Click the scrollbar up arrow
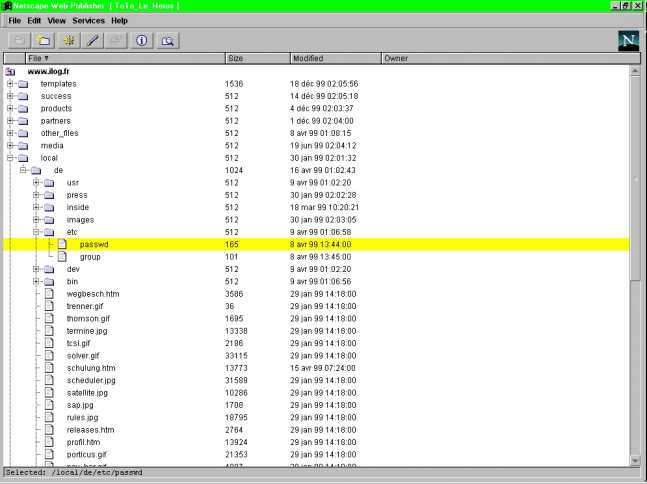The image size is (647, 484). tap(635, 71)
